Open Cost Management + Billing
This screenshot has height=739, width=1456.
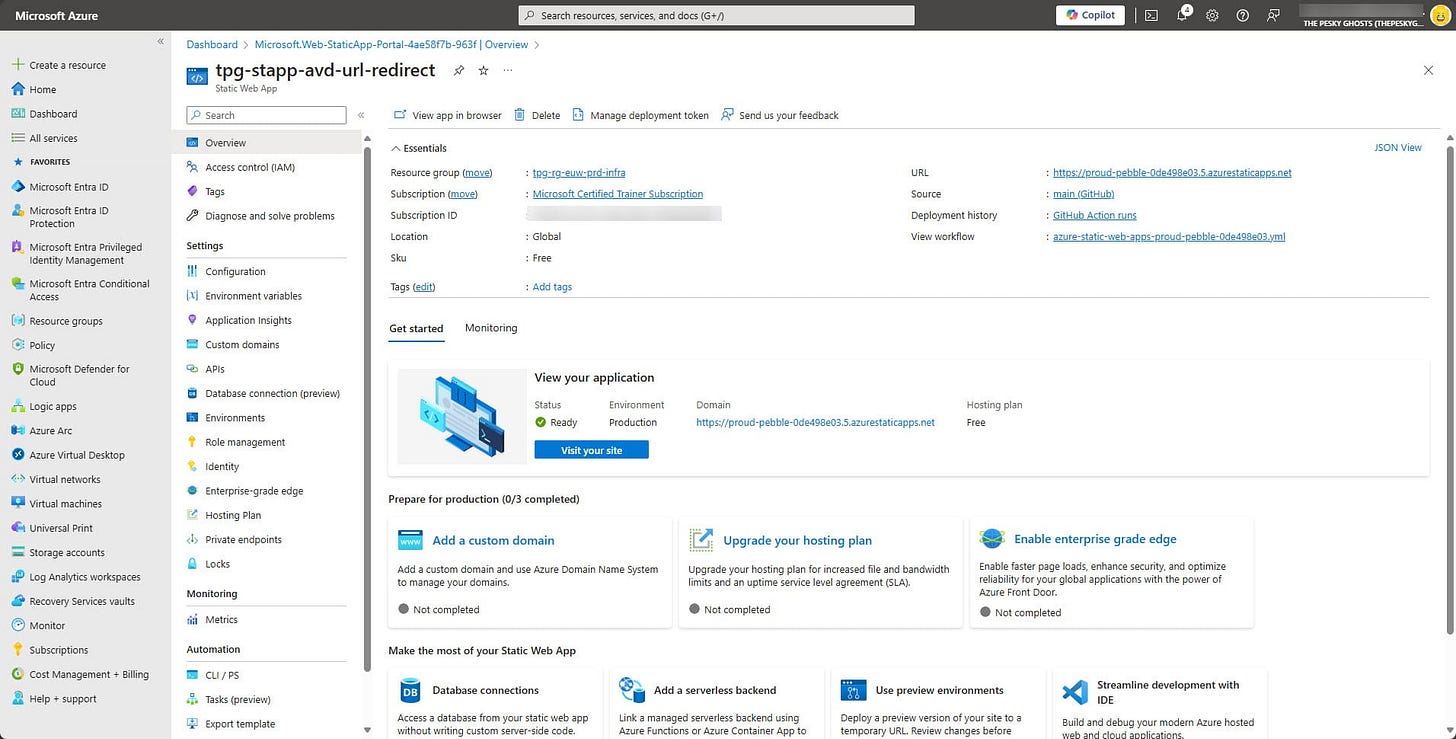point(88,674)
